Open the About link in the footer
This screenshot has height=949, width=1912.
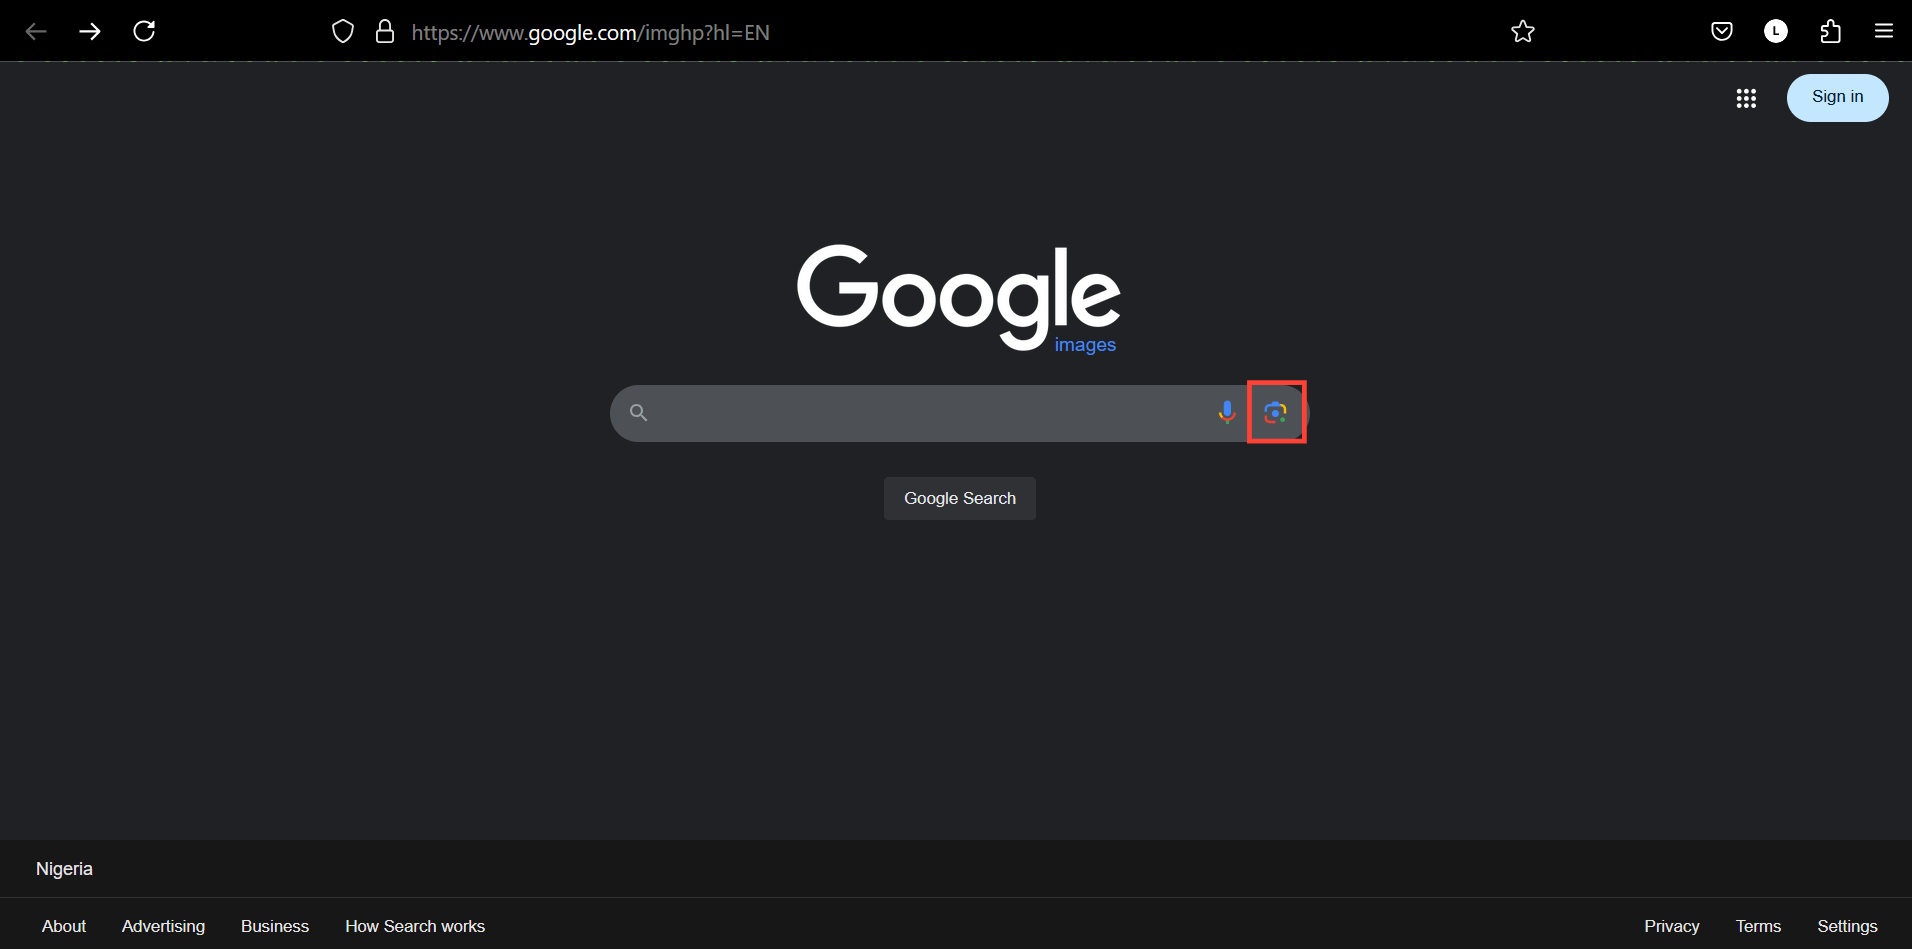(63, 926)
